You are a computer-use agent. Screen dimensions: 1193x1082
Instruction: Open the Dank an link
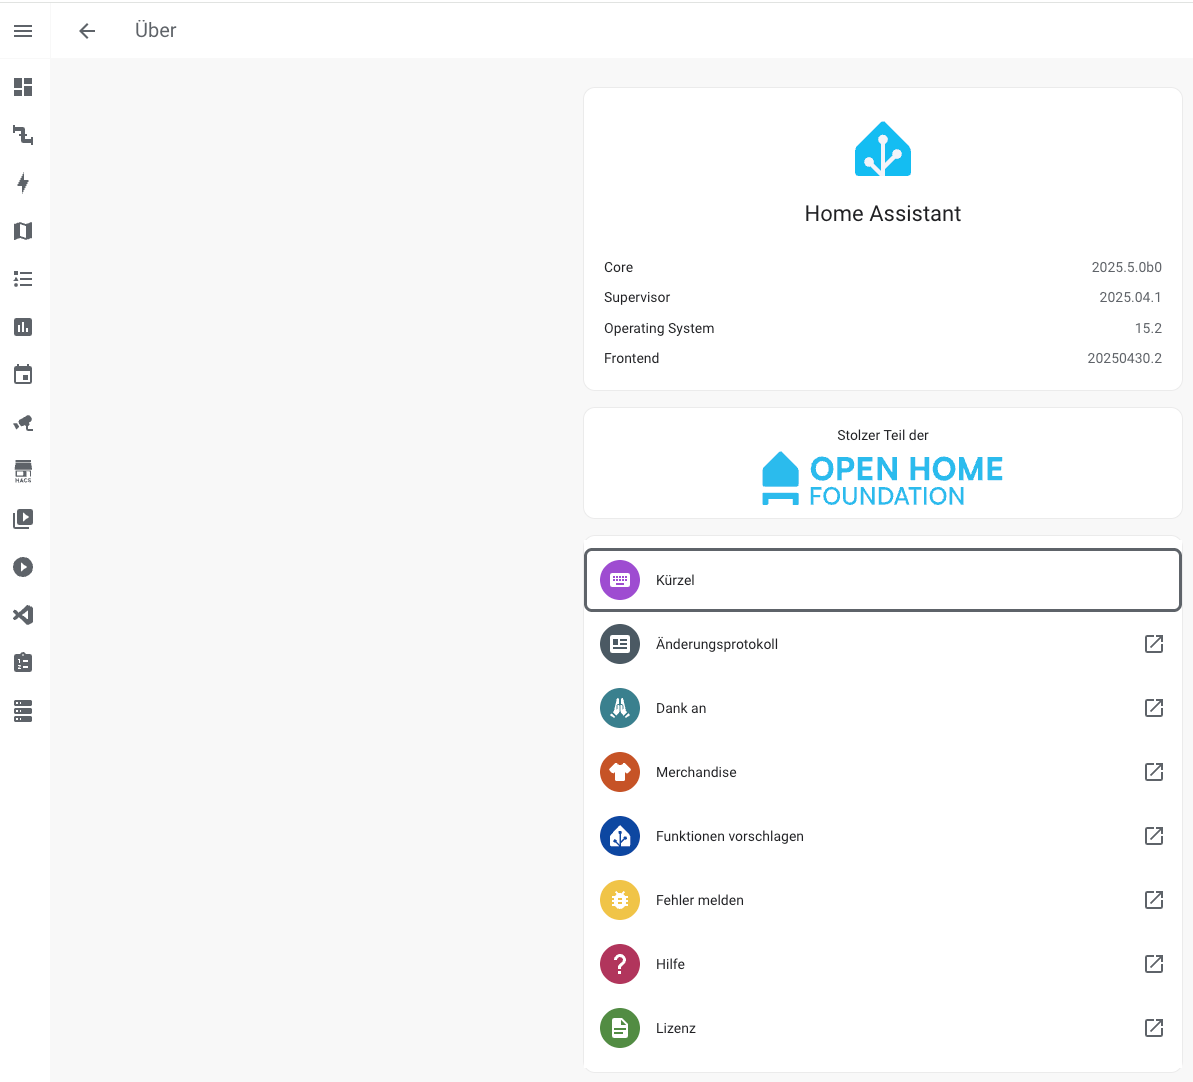(x=883, y=708)
